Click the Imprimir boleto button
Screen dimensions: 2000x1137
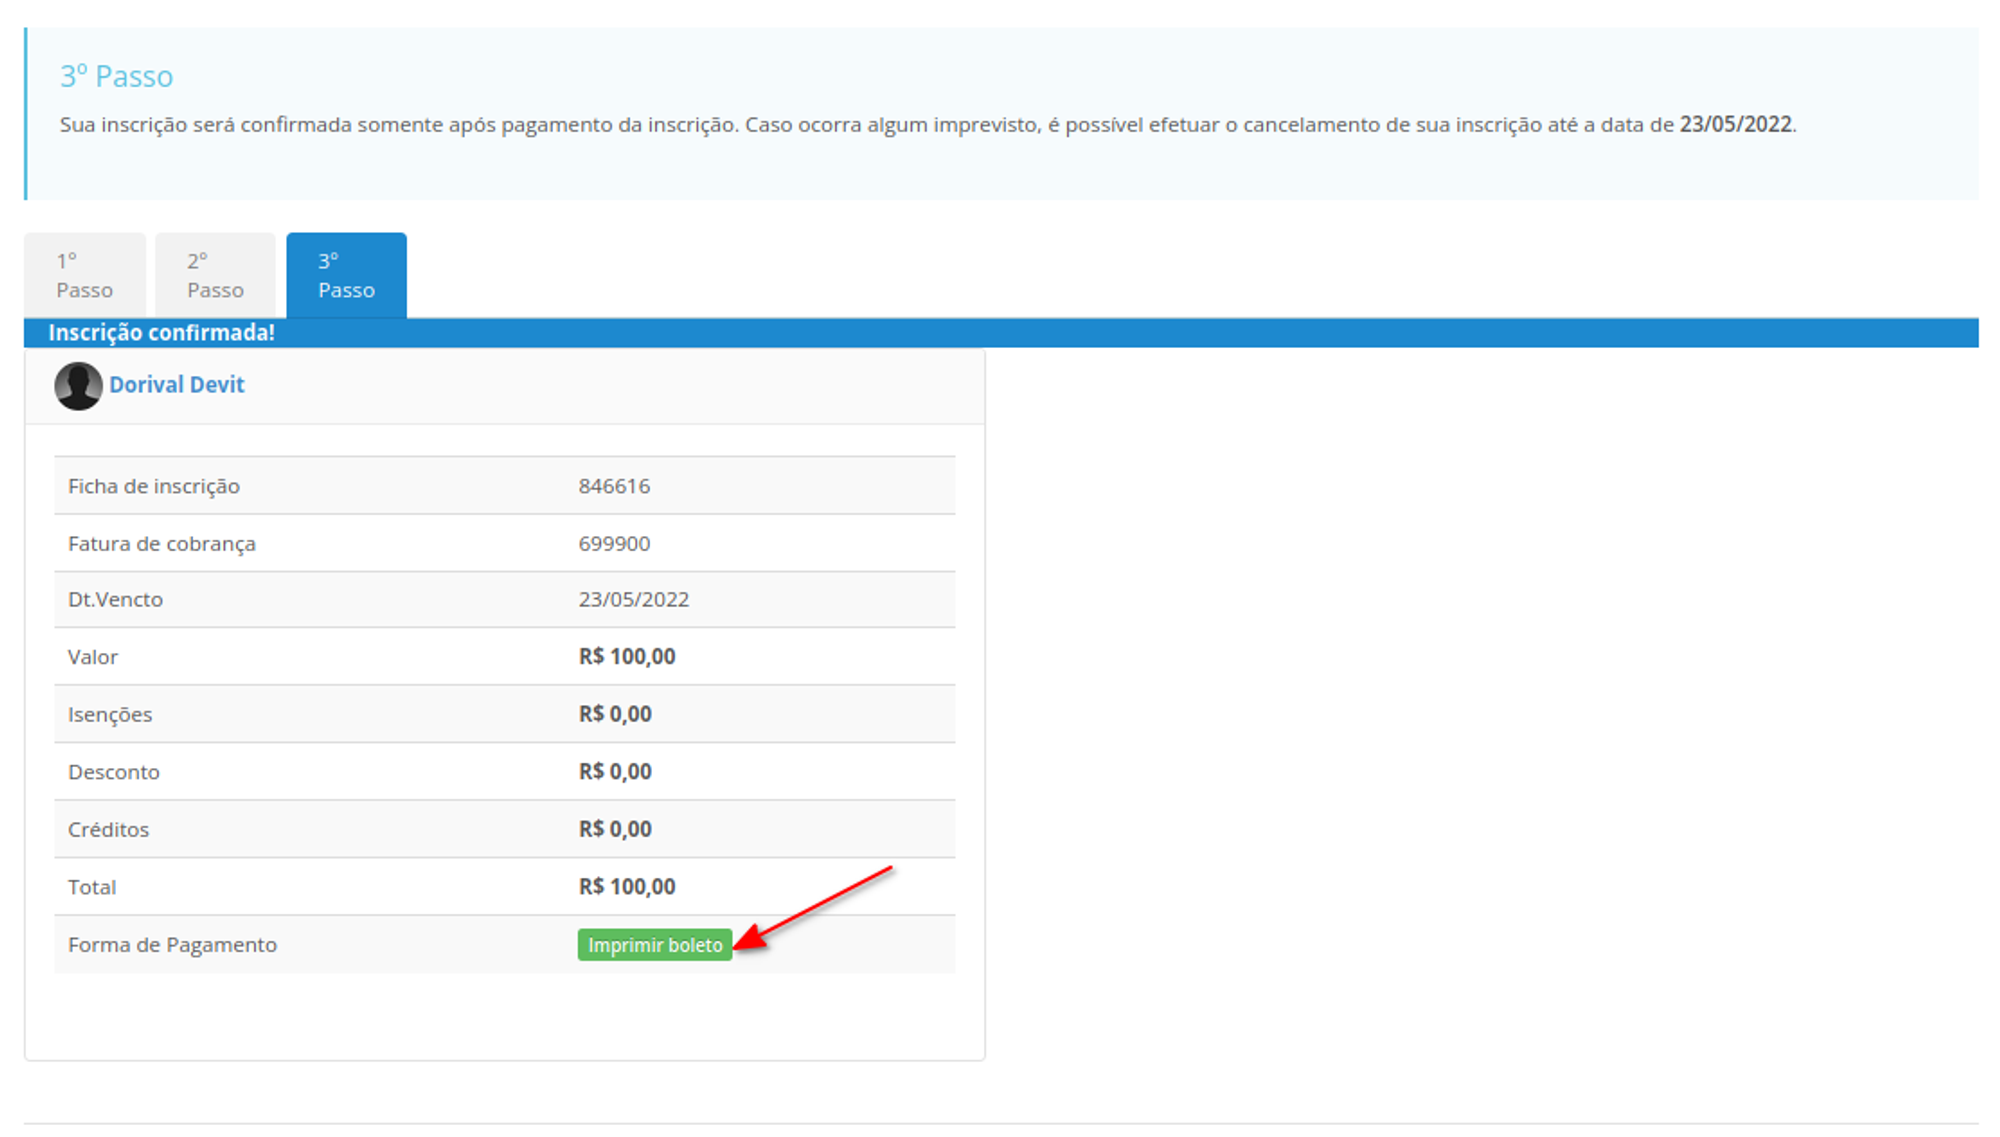(654, 945)
